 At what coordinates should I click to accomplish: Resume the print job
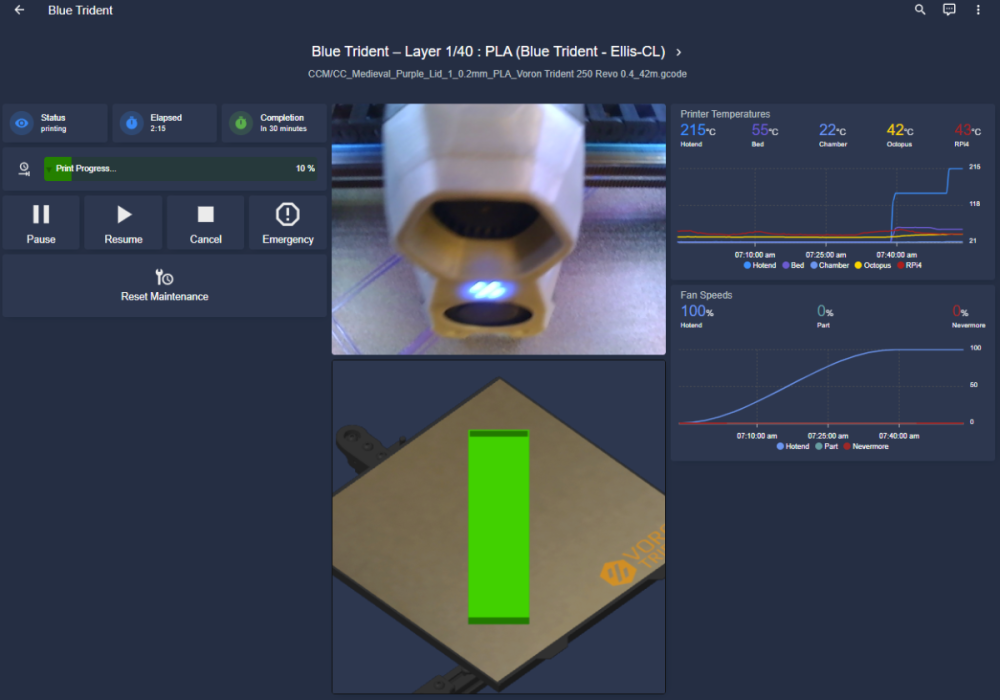tap(124, 222)
